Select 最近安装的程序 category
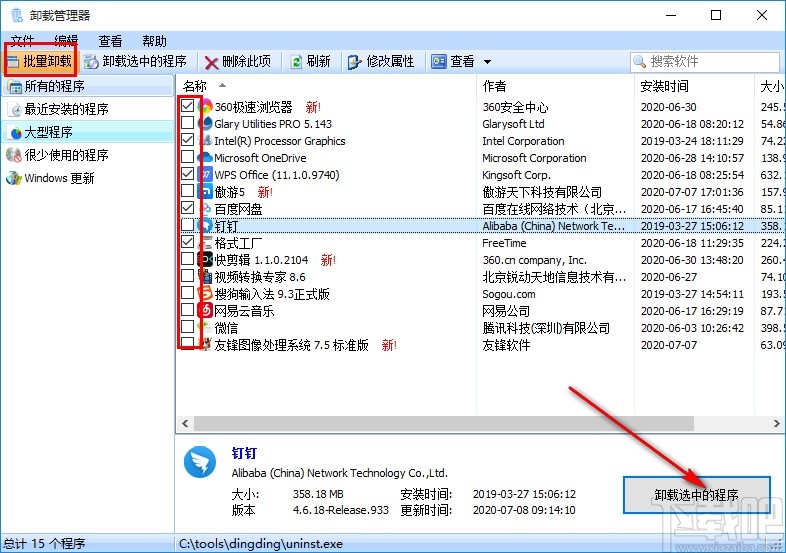 point(88,109)
